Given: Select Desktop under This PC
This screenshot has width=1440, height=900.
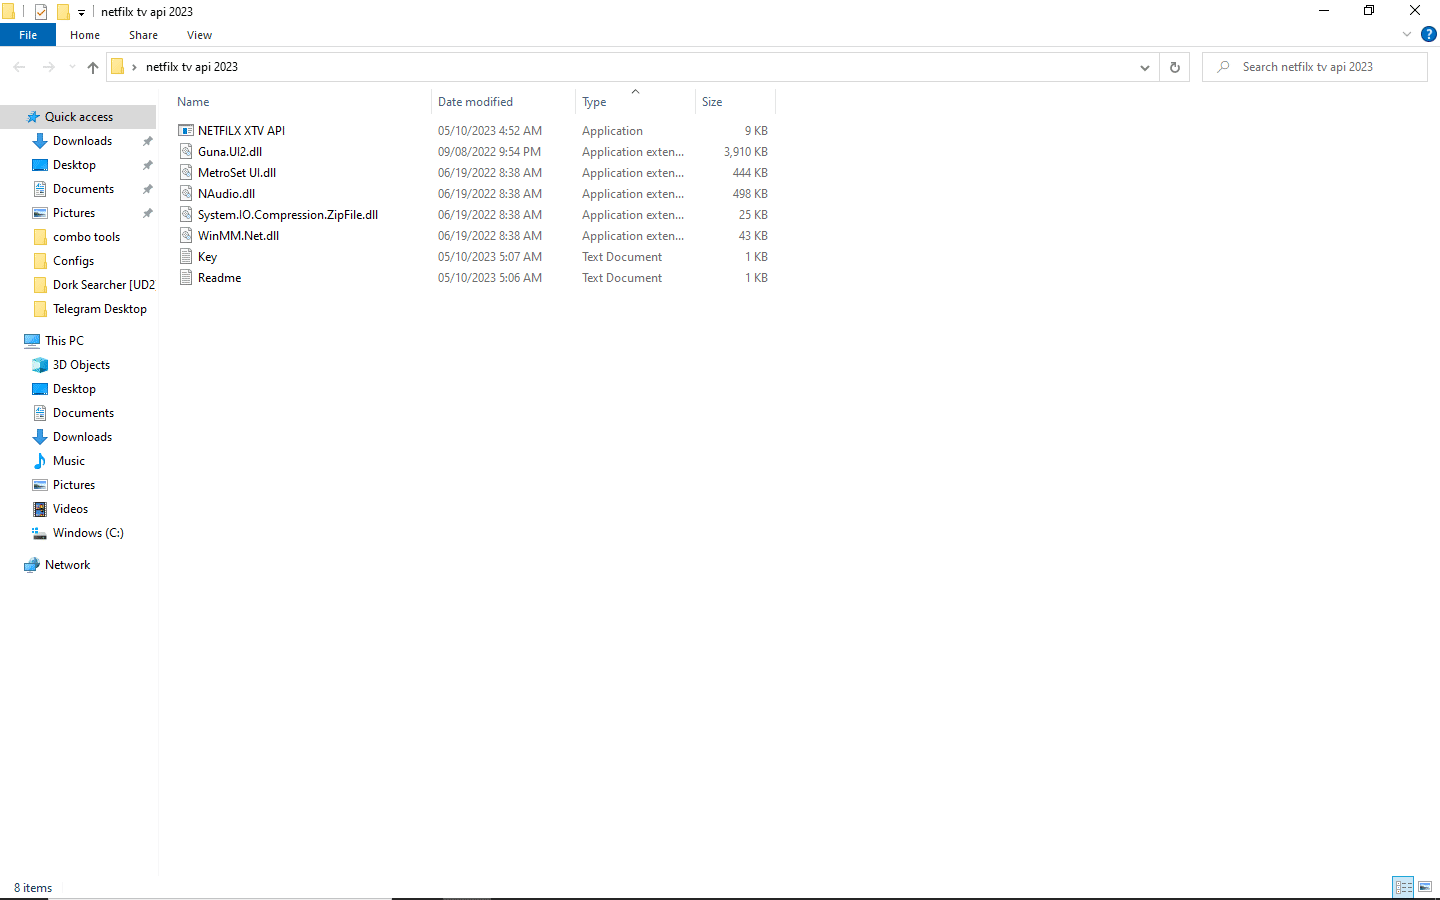Looking at the screenshot, I should 74,389.
